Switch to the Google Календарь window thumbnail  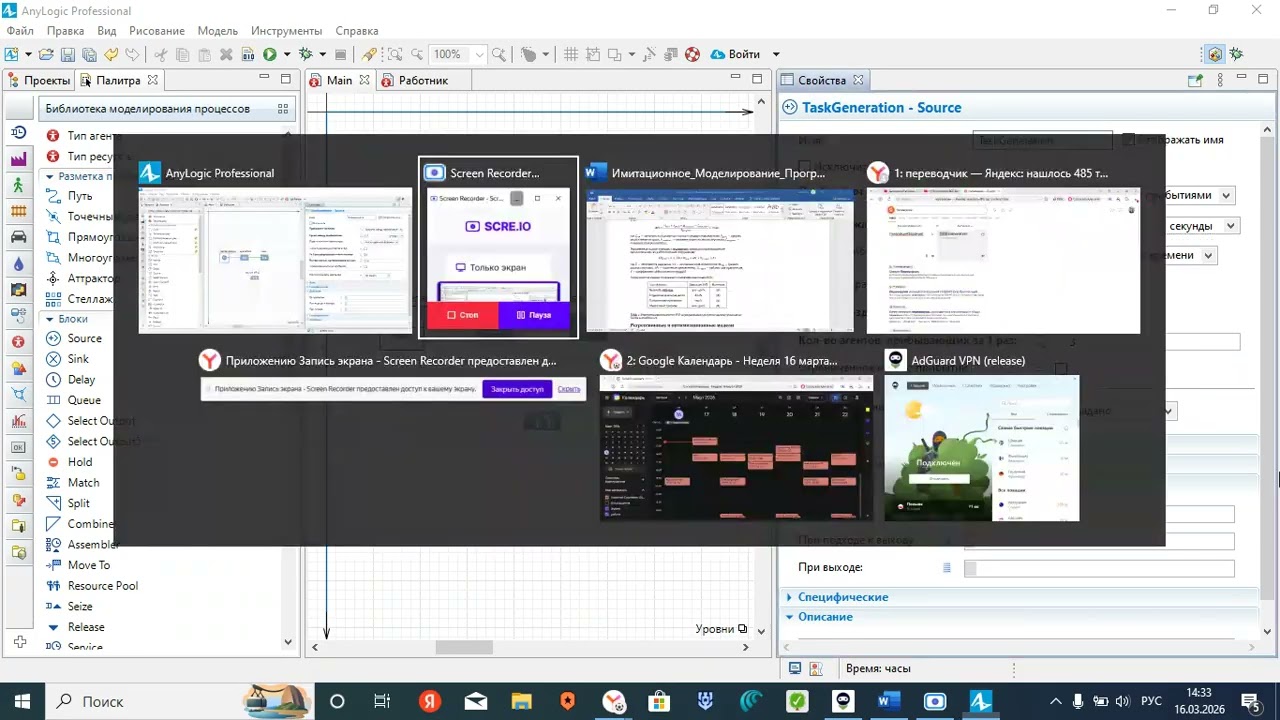[x=736, y=437]
